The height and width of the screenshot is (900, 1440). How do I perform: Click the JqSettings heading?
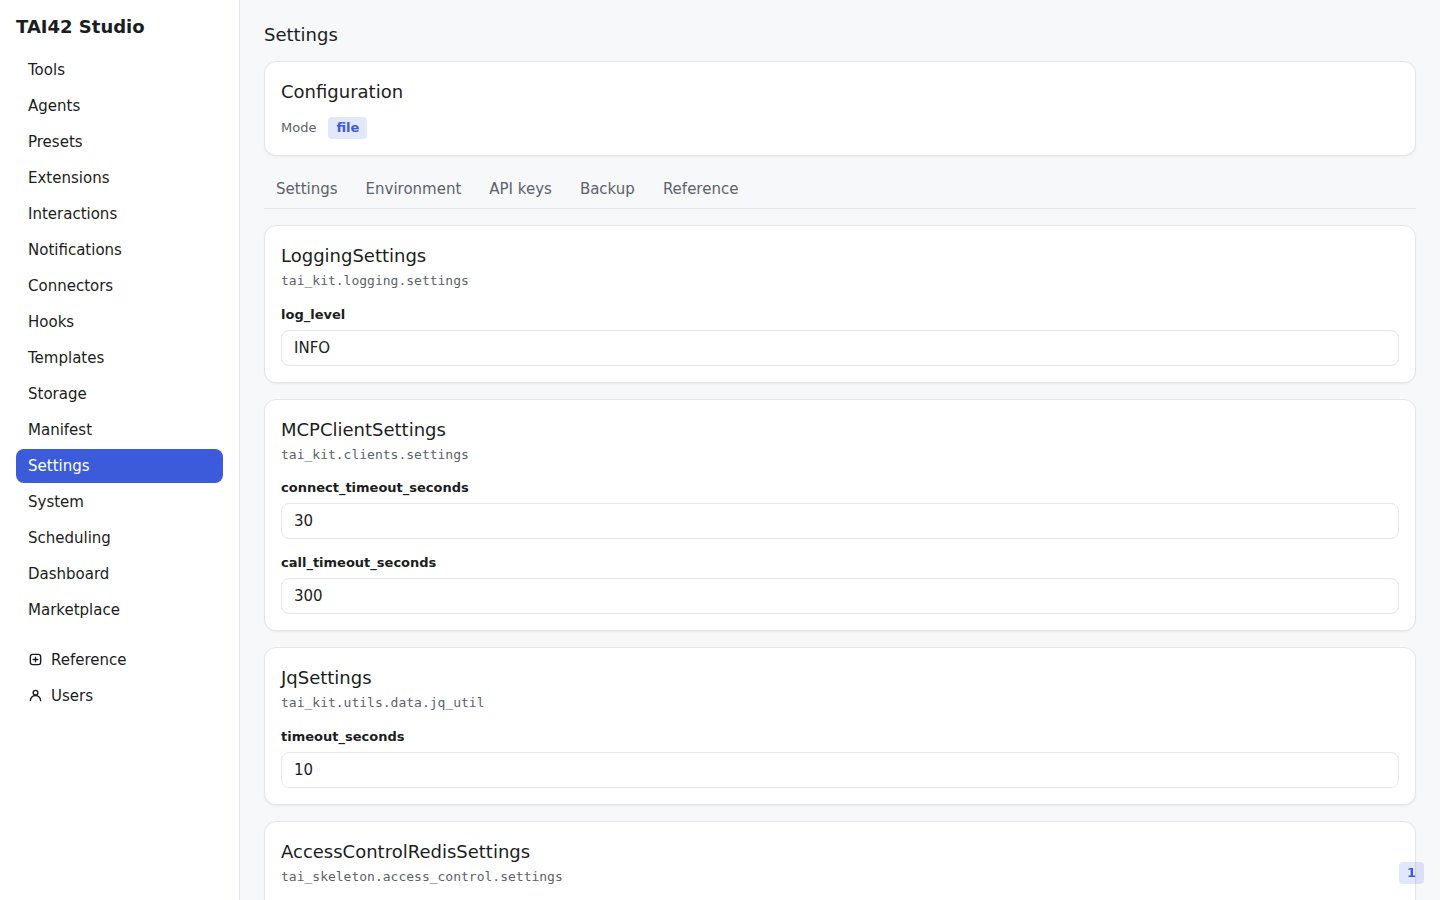point(326,678)
